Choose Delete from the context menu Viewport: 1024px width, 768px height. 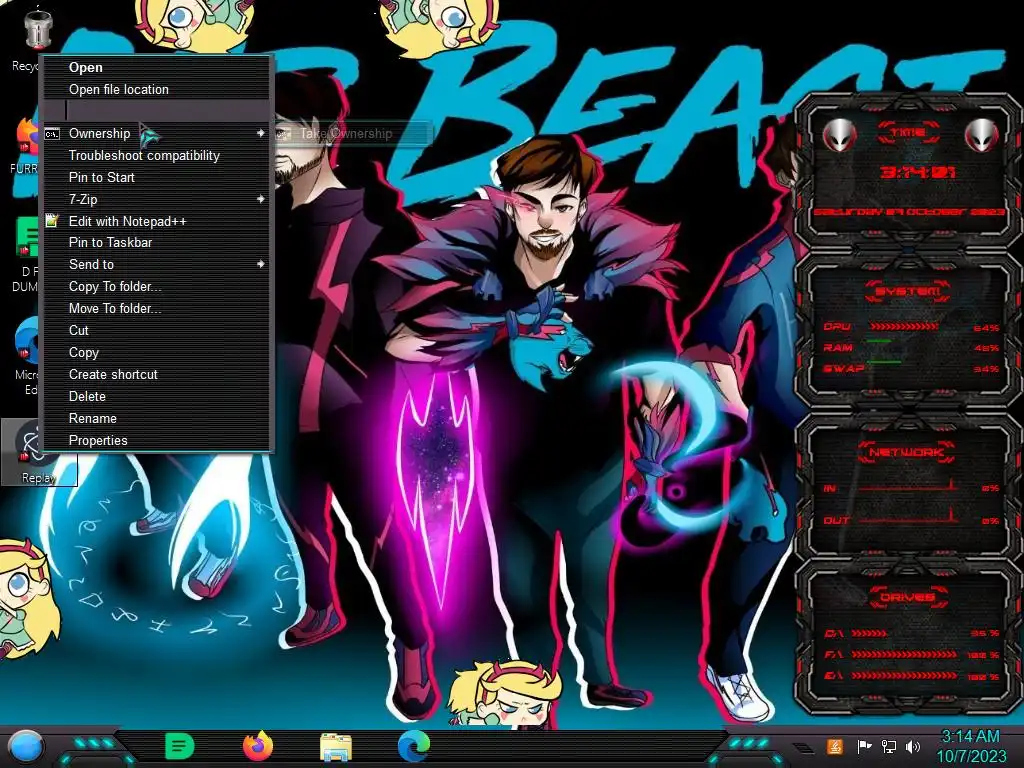(157, 396)
